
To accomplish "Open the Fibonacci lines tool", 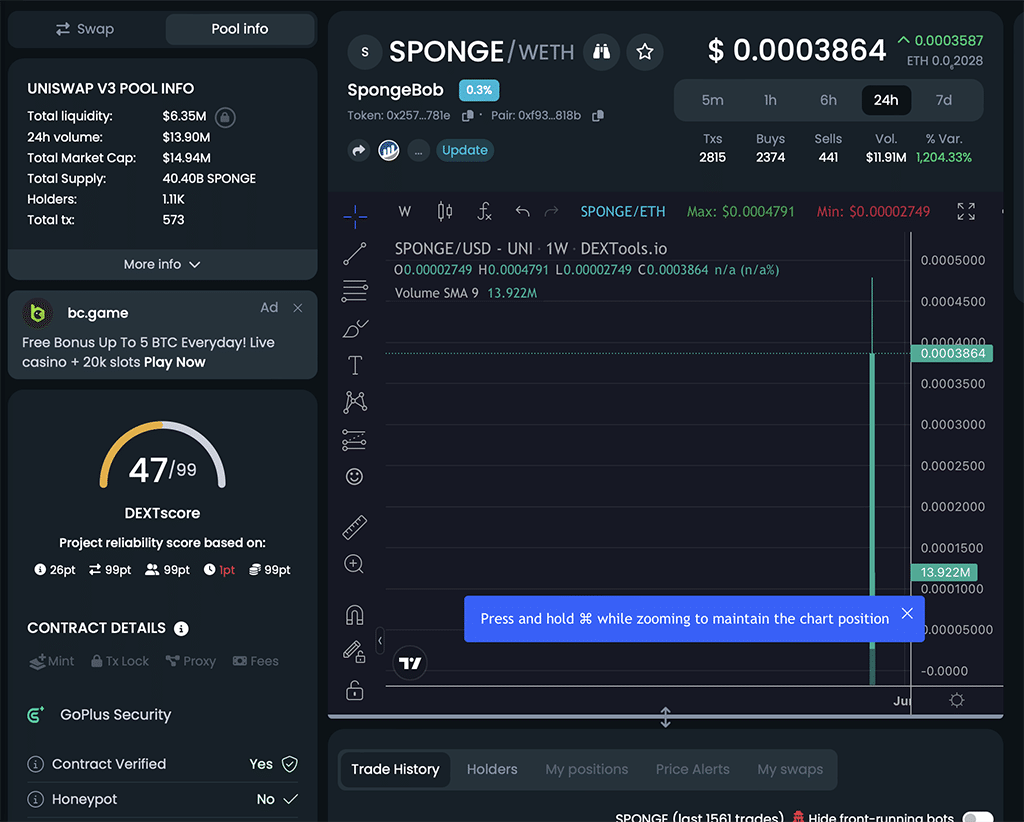I will tap(355, 291).
